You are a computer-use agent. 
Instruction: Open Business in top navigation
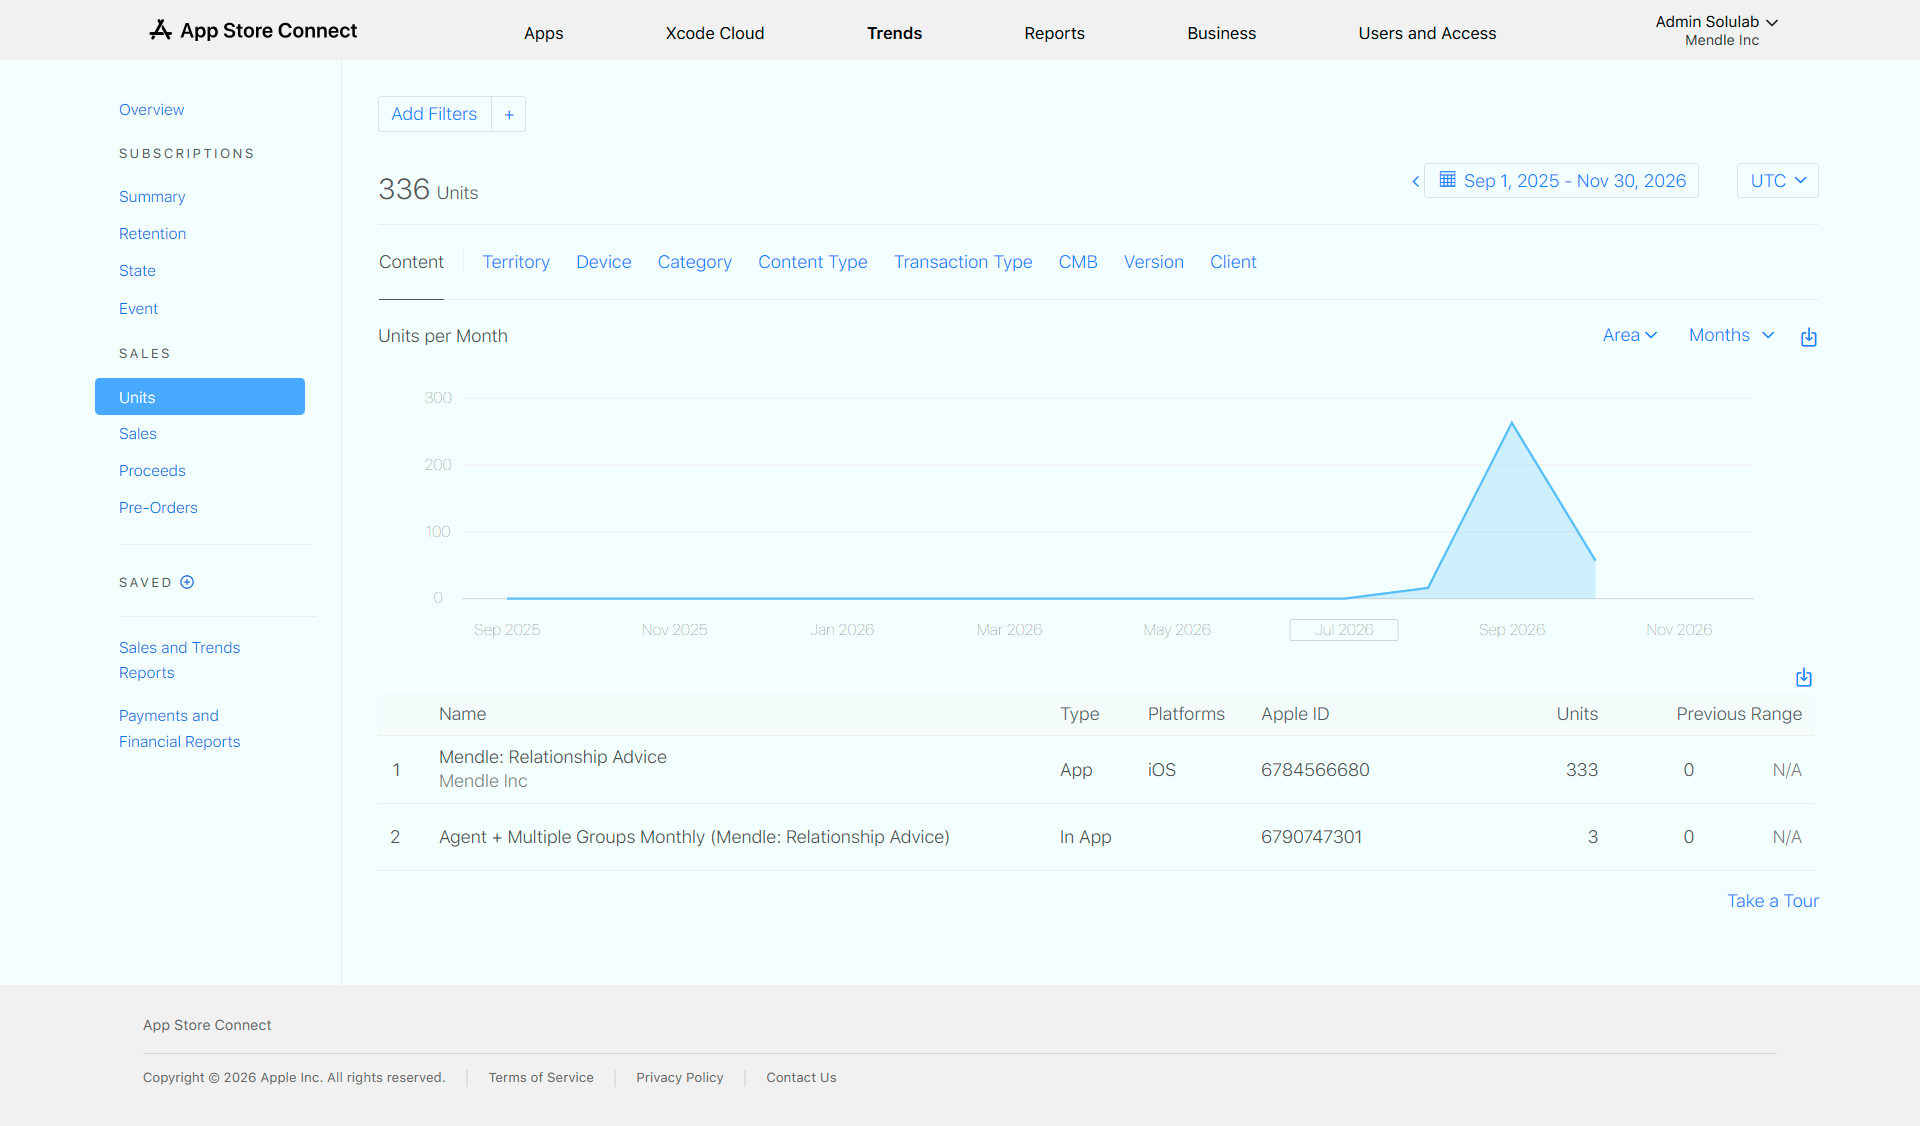coord(1221,33)
